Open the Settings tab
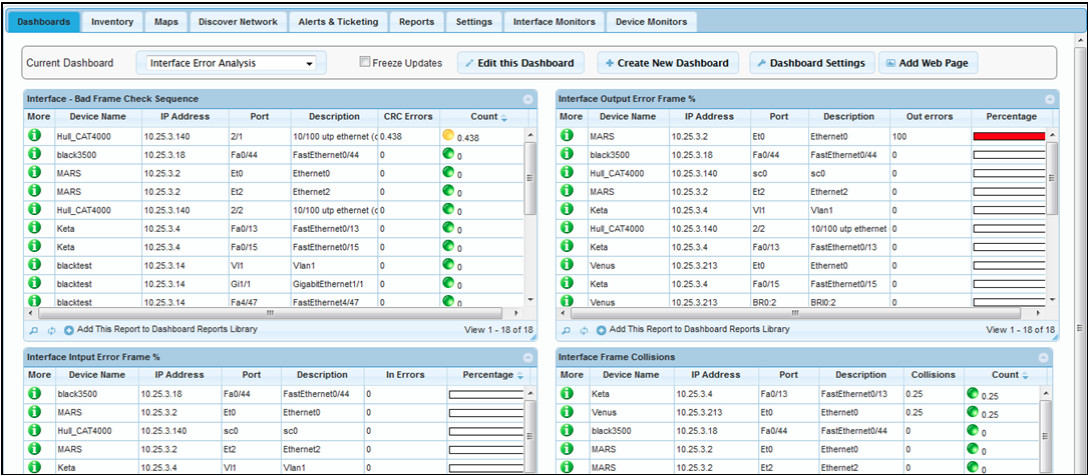The image size is (1089, 476). tap(474, 22)
